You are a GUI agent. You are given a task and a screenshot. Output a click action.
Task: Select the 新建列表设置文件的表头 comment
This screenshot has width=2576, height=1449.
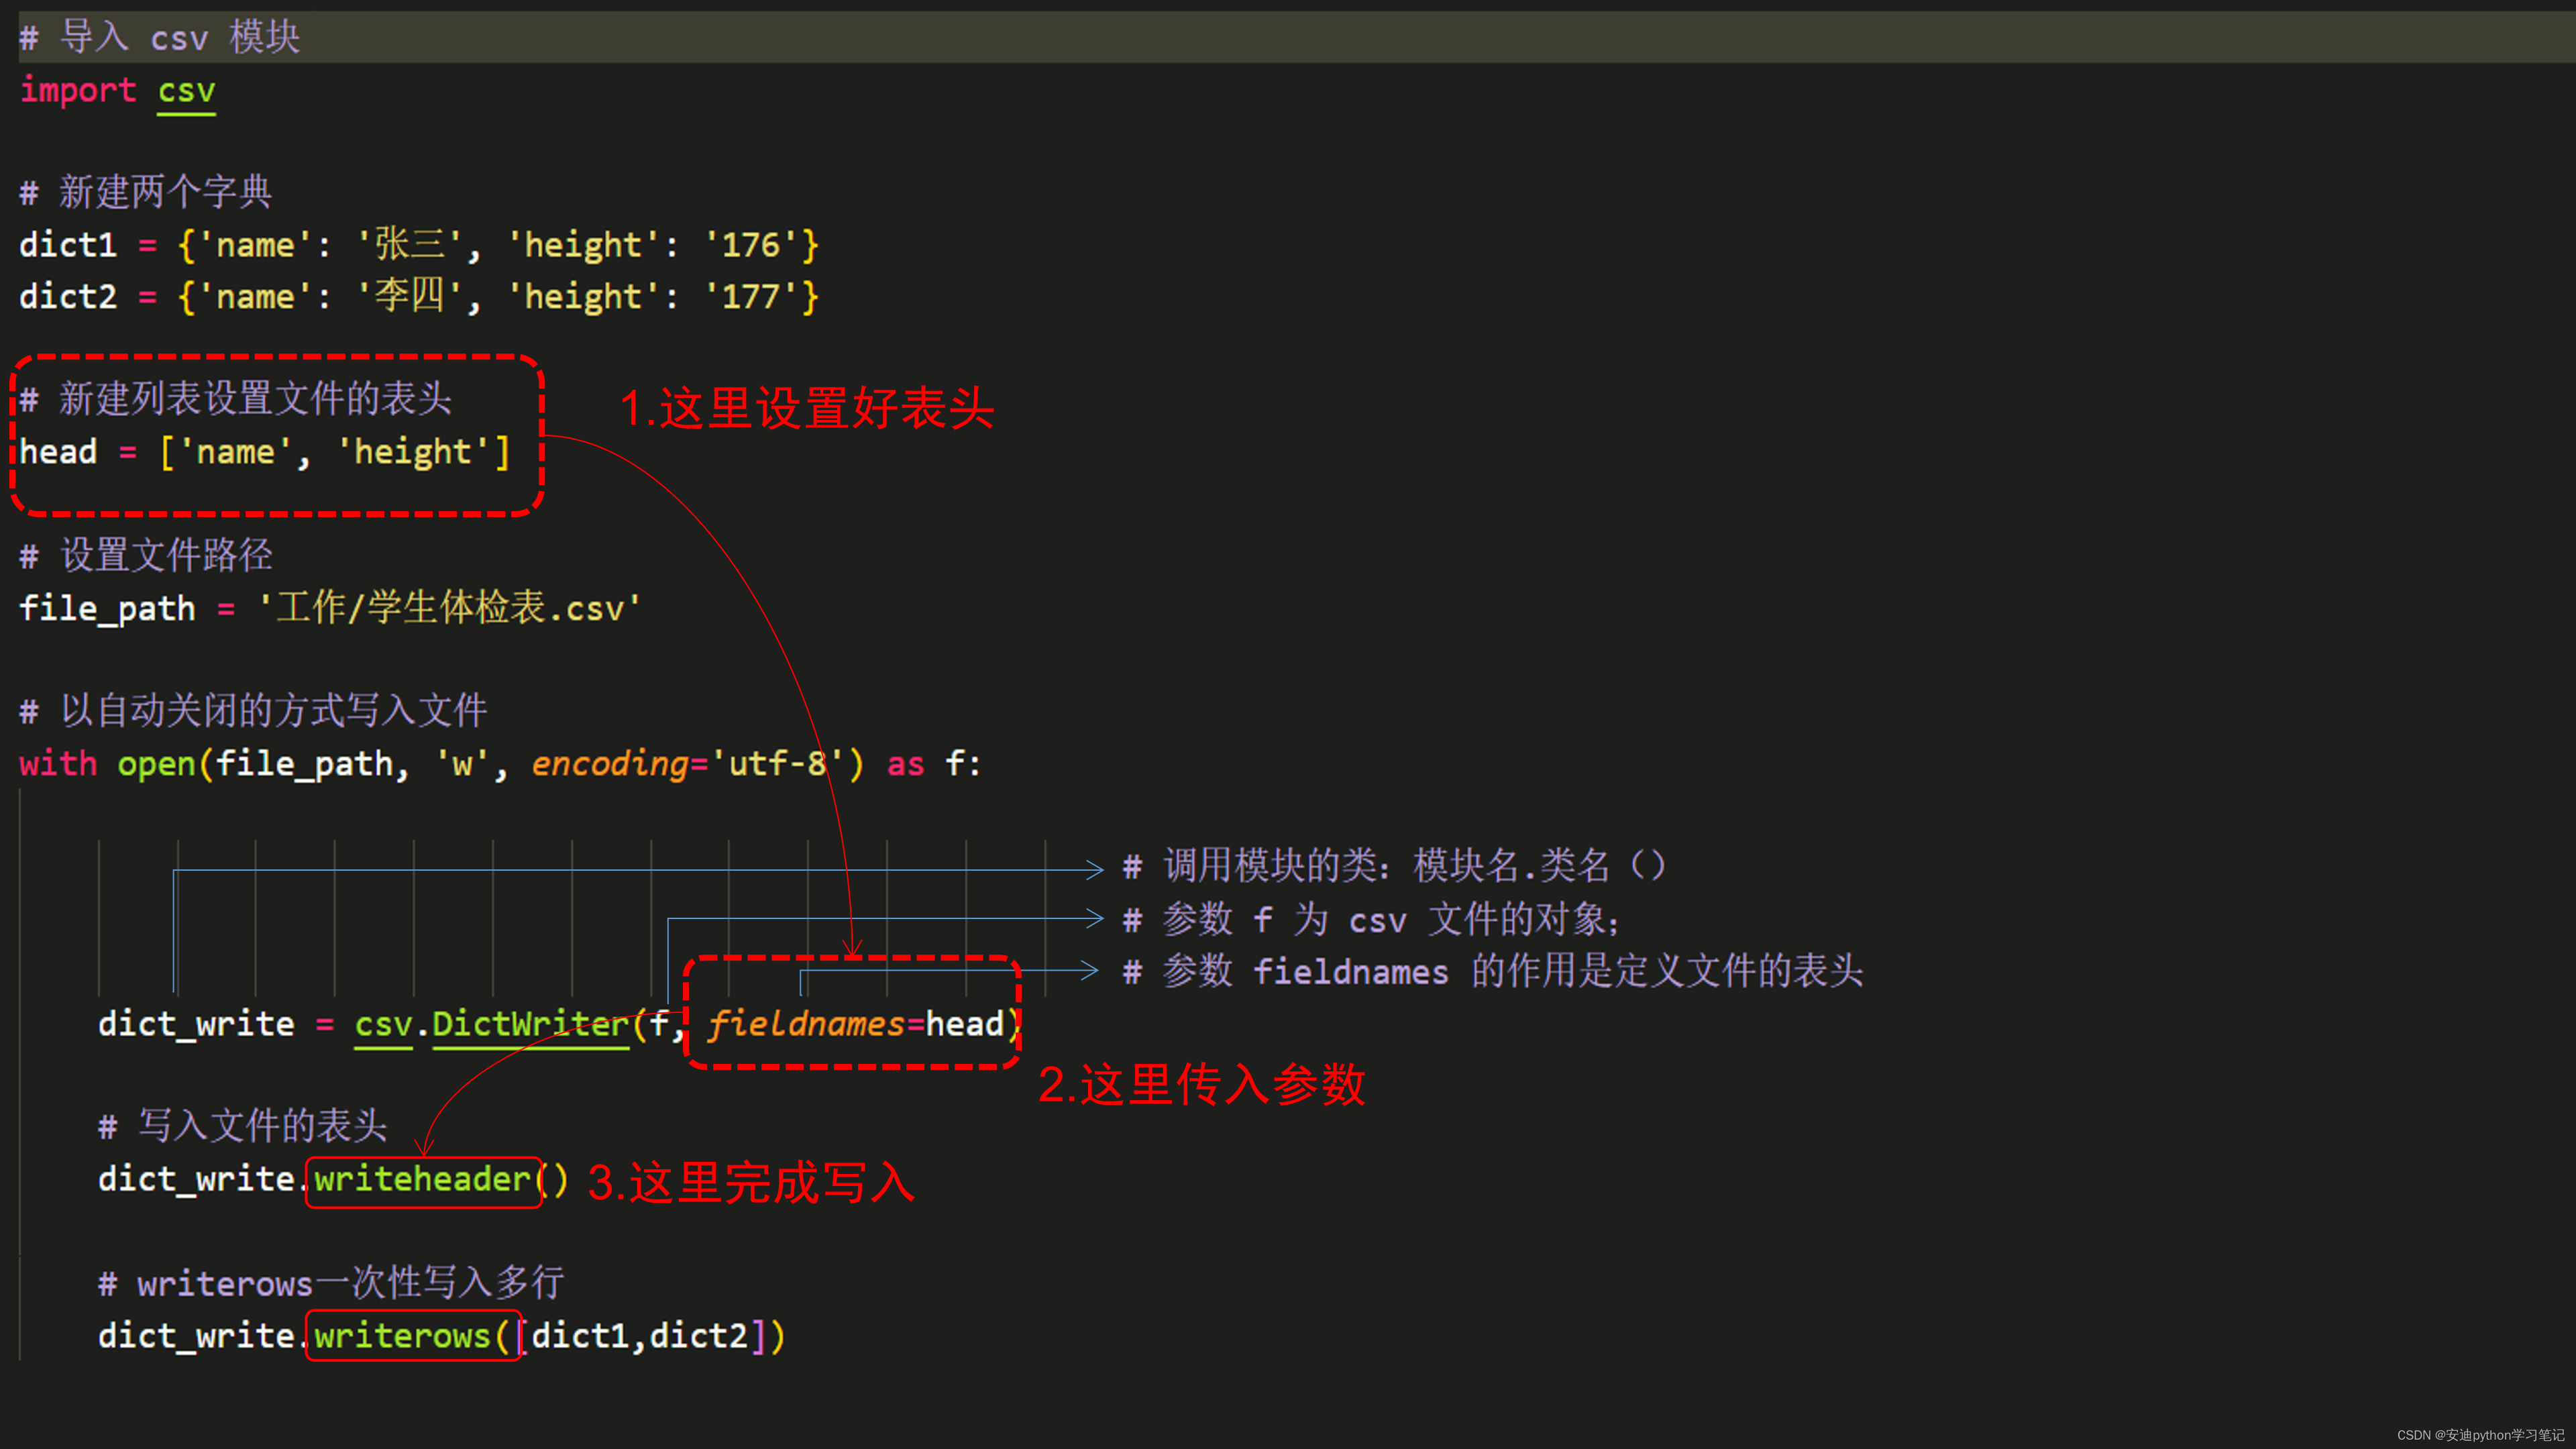231,398
